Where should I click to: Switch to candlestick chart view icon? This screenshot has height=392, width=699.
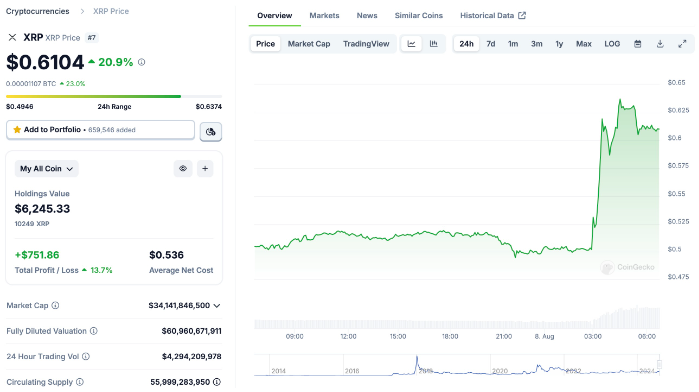(x=433, y=44)
